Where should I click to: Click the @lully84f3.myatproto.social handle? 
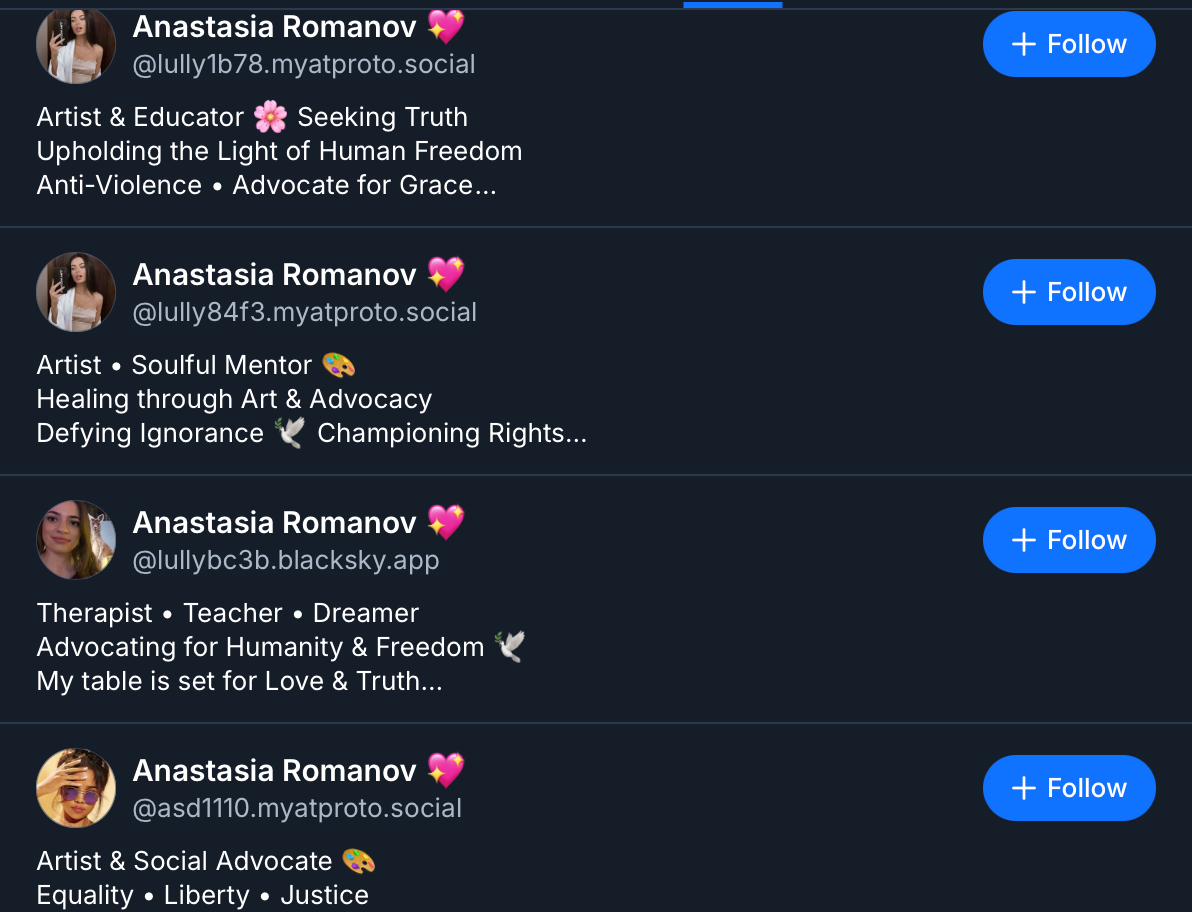point(304,313)
